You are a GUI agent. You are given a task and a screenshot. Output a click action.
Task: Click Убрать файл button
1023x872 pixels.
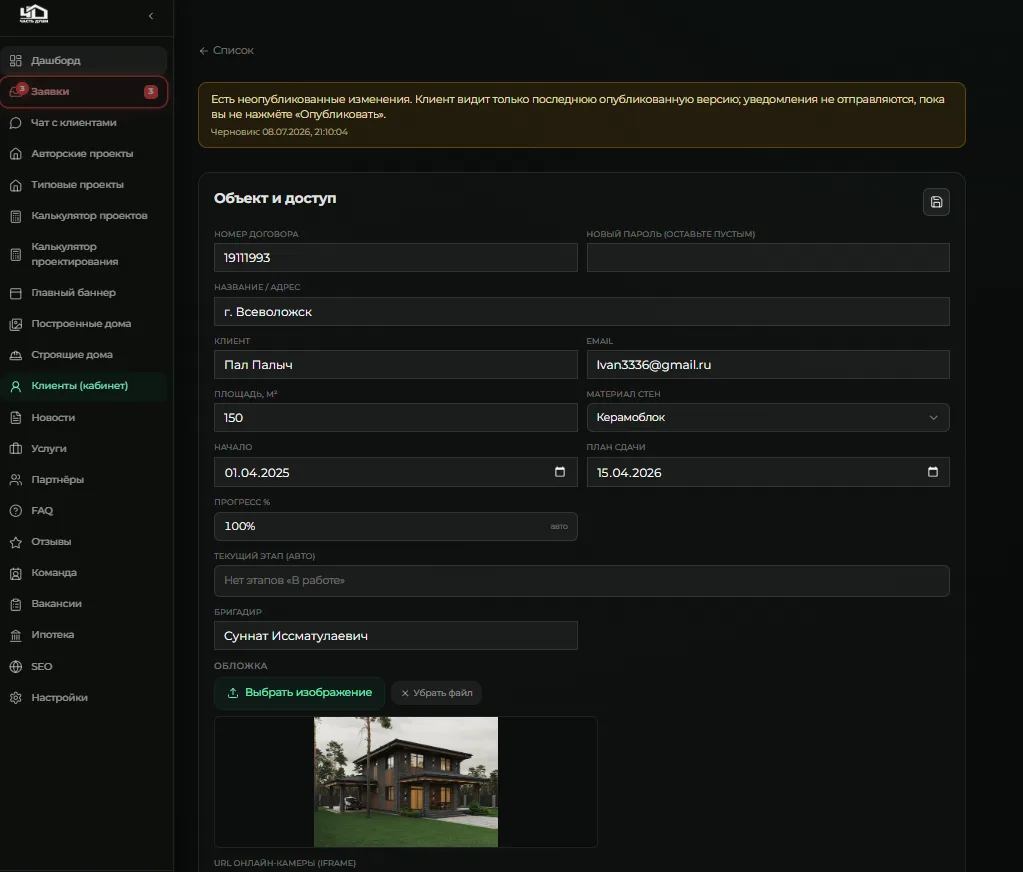[x=436, y=693]
